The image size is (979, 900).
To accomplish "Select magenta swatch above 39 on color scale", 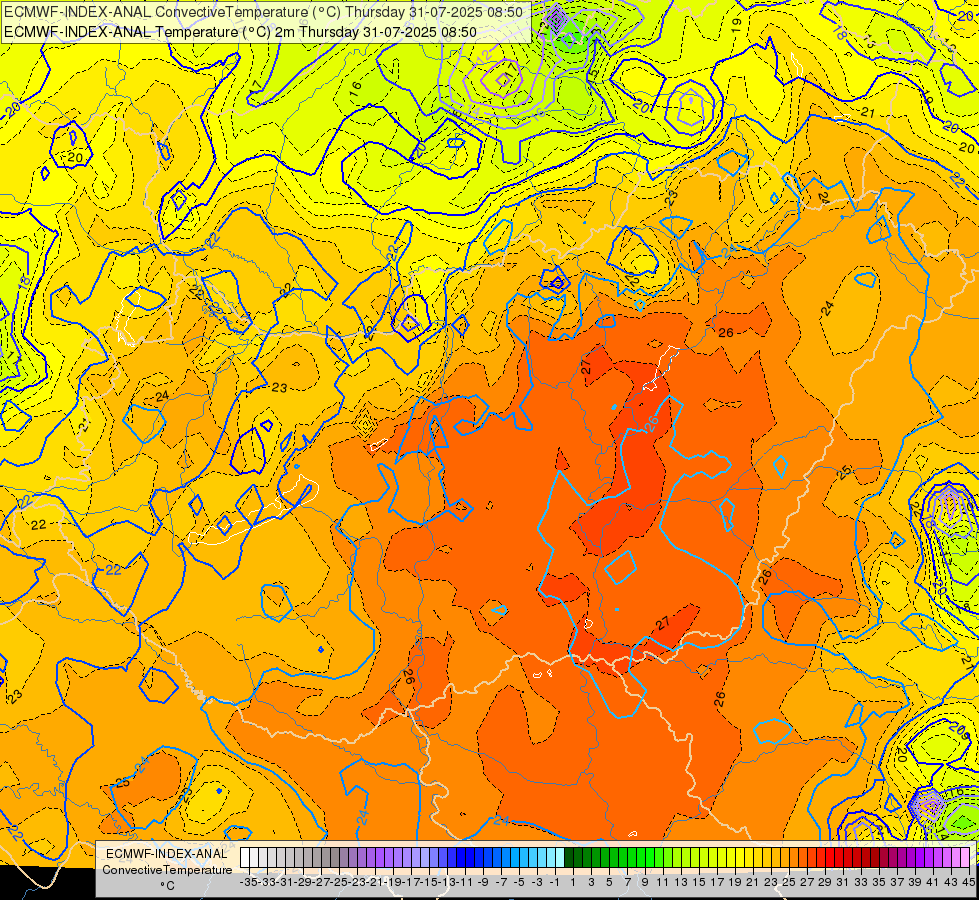I will (912, 857).
